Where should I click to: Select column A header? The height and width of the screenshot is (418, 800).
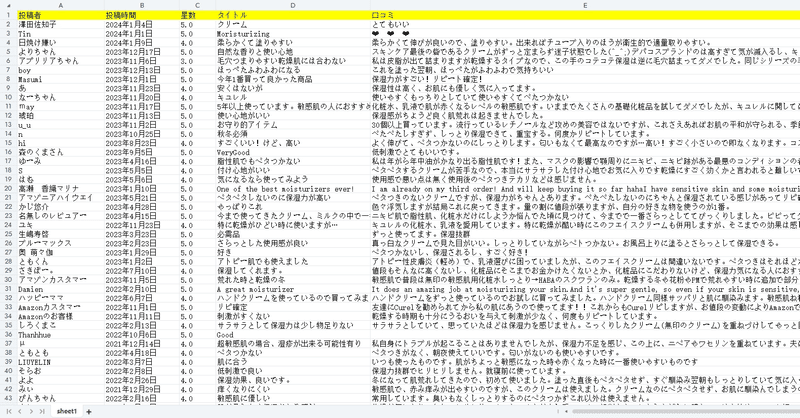(60, 6)
